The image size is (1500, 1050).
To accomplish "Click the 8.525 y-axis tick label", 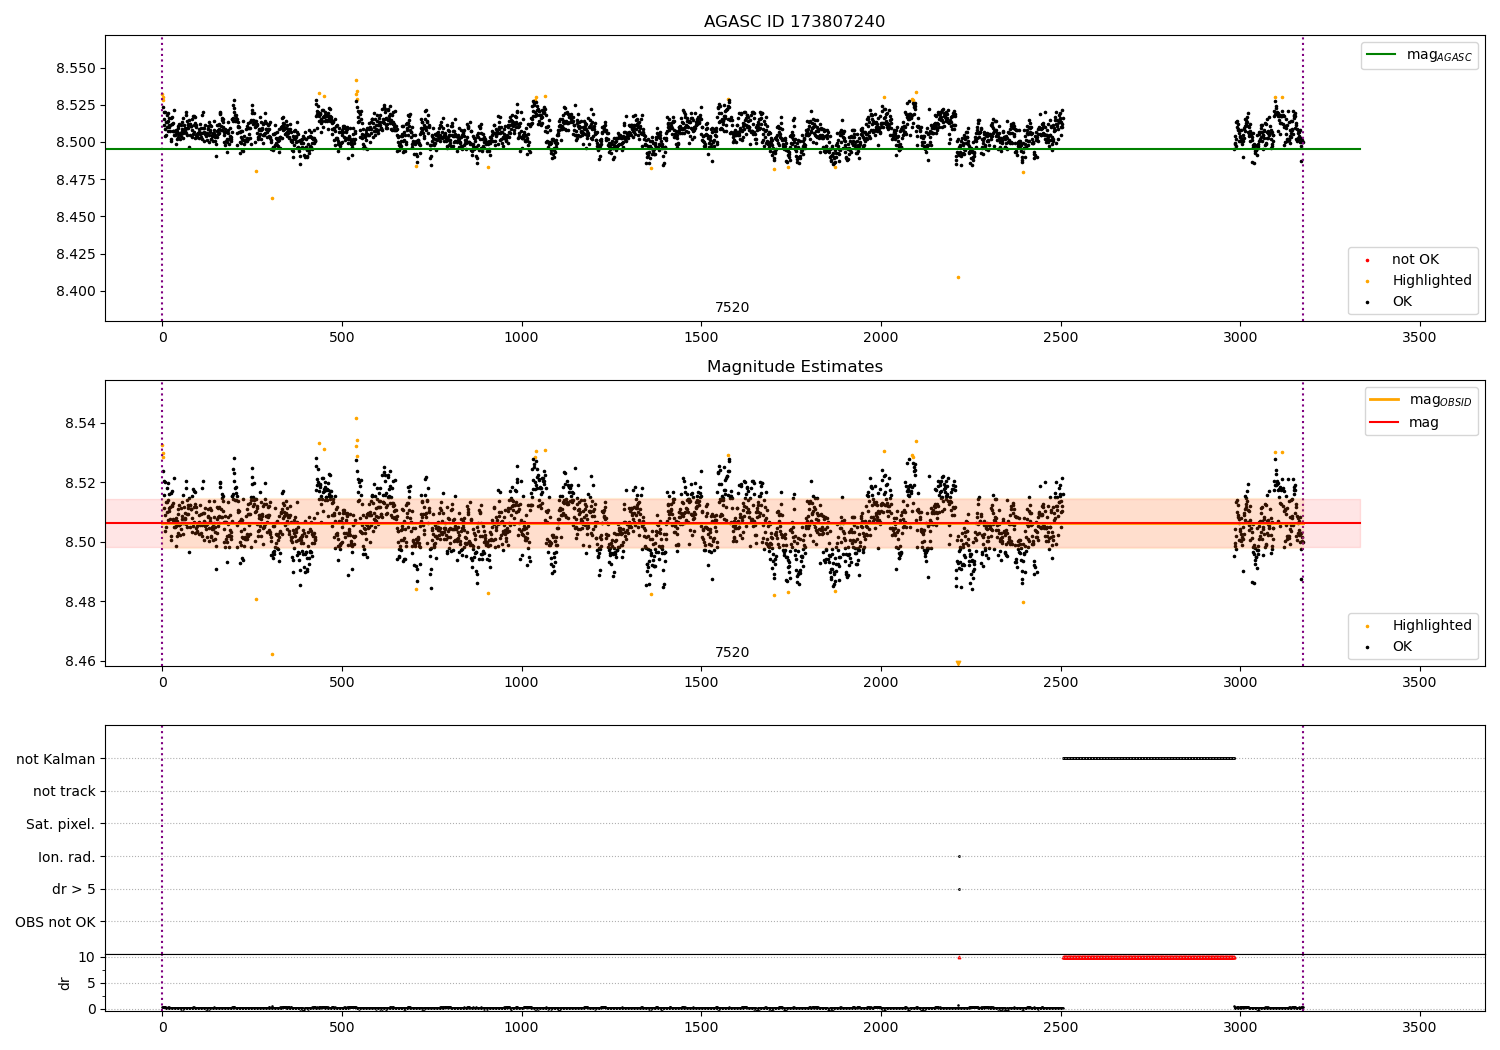I will 76,106.
